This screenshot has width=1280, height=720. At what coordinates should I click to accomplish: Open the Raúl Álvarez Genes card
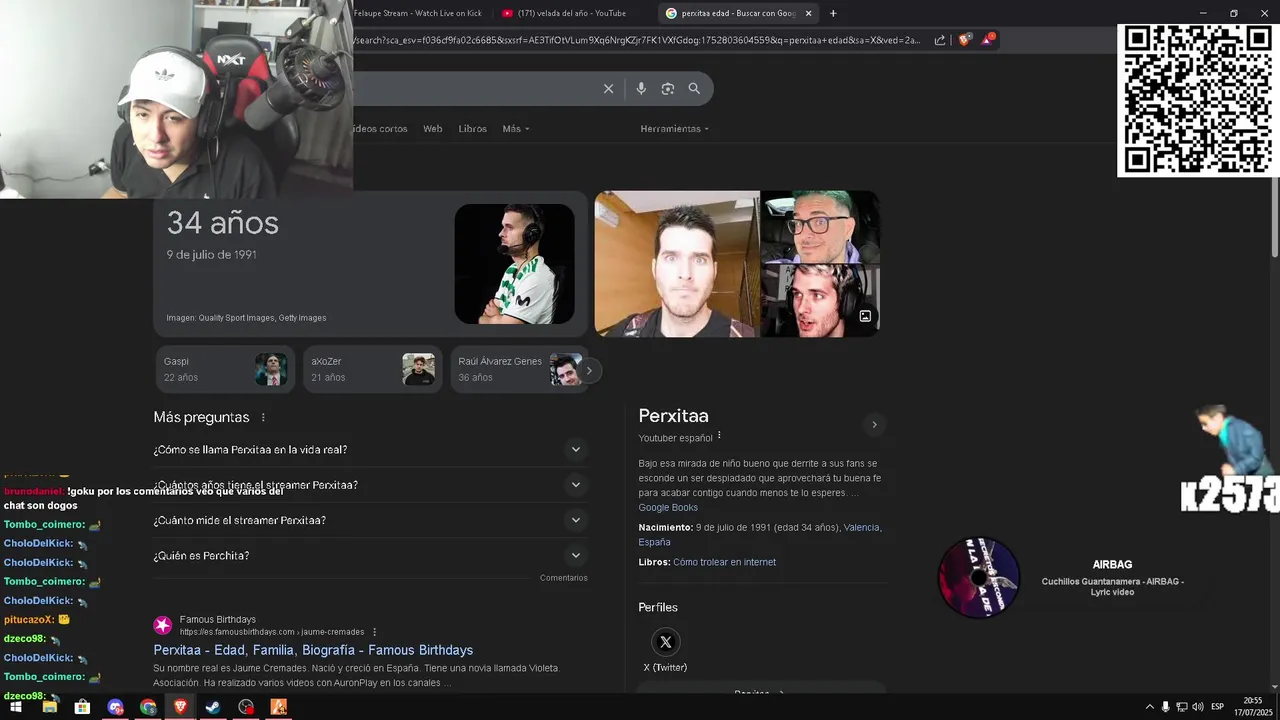click(x=517, y=370)
